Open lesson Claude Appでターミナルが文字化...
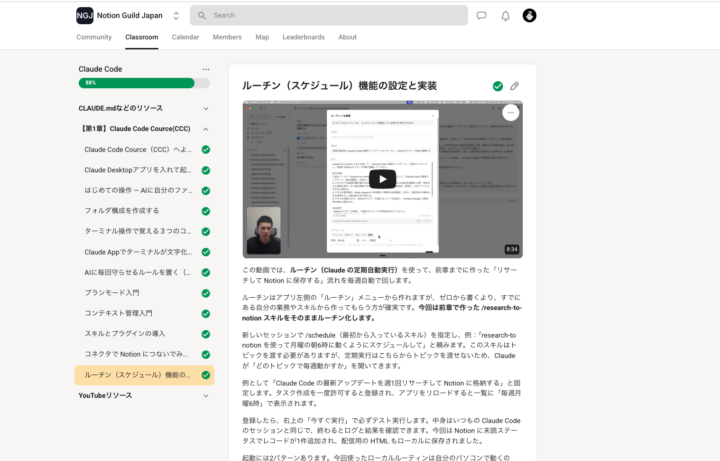Screen dimensions: 720x461 click(x=138, y=252)
